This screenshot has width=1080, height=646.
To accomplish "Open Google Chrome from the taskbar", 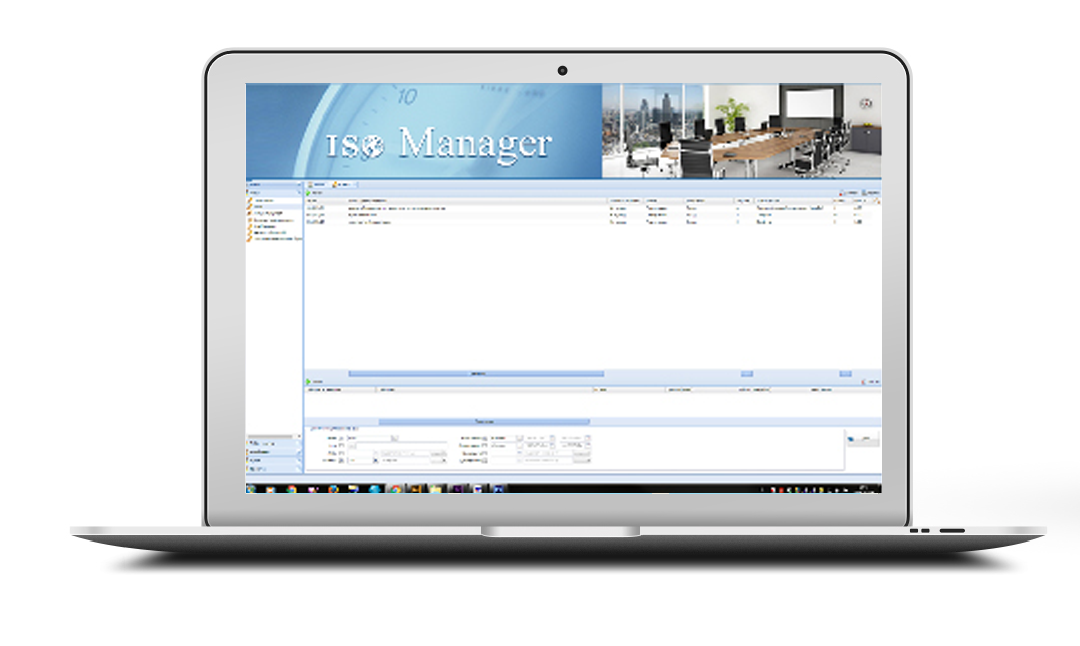I will click(291, 489).
